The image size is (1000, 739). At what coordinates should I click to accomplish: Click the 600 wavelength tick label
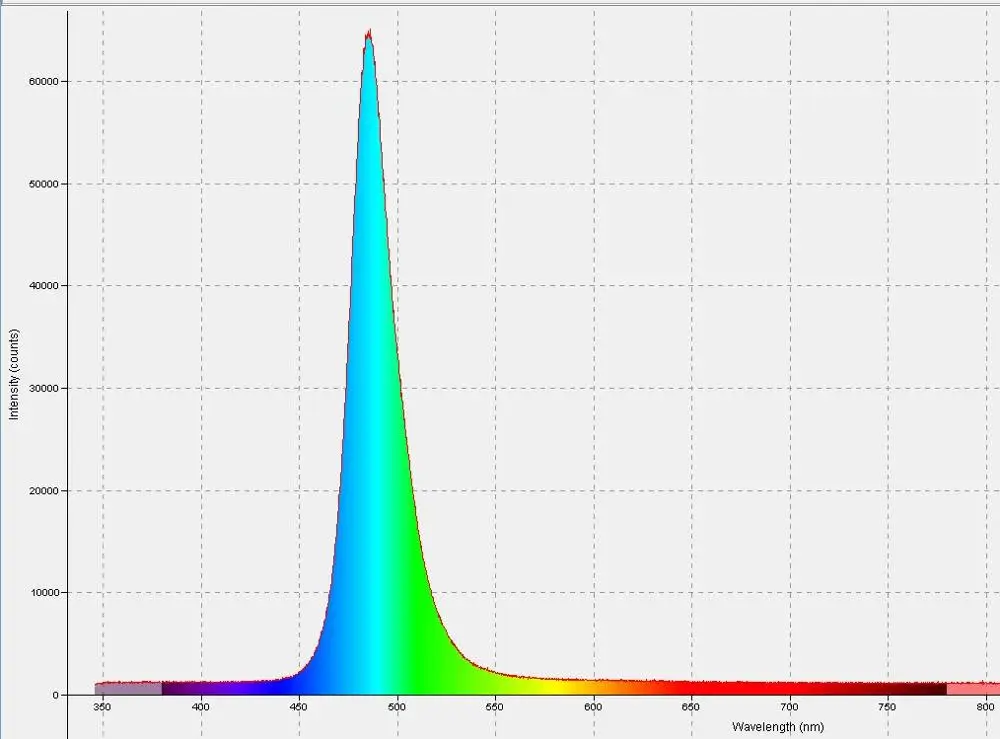(x=594, y=707)
